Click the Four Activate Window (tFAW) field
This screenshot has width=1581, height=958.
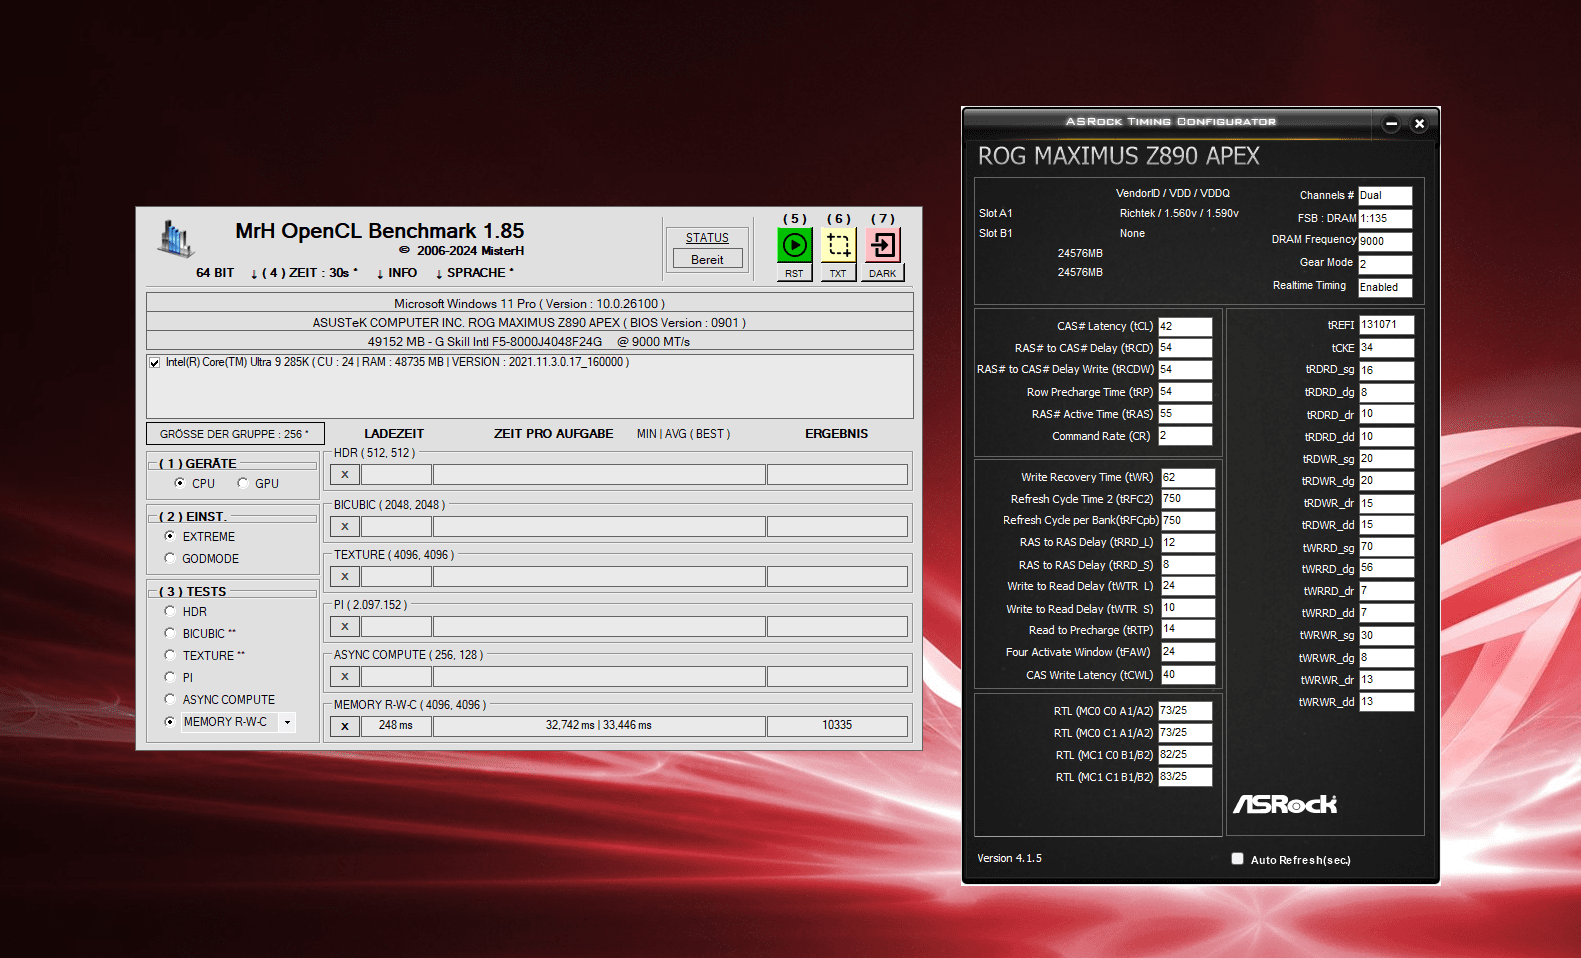(x=1188, y=652)
